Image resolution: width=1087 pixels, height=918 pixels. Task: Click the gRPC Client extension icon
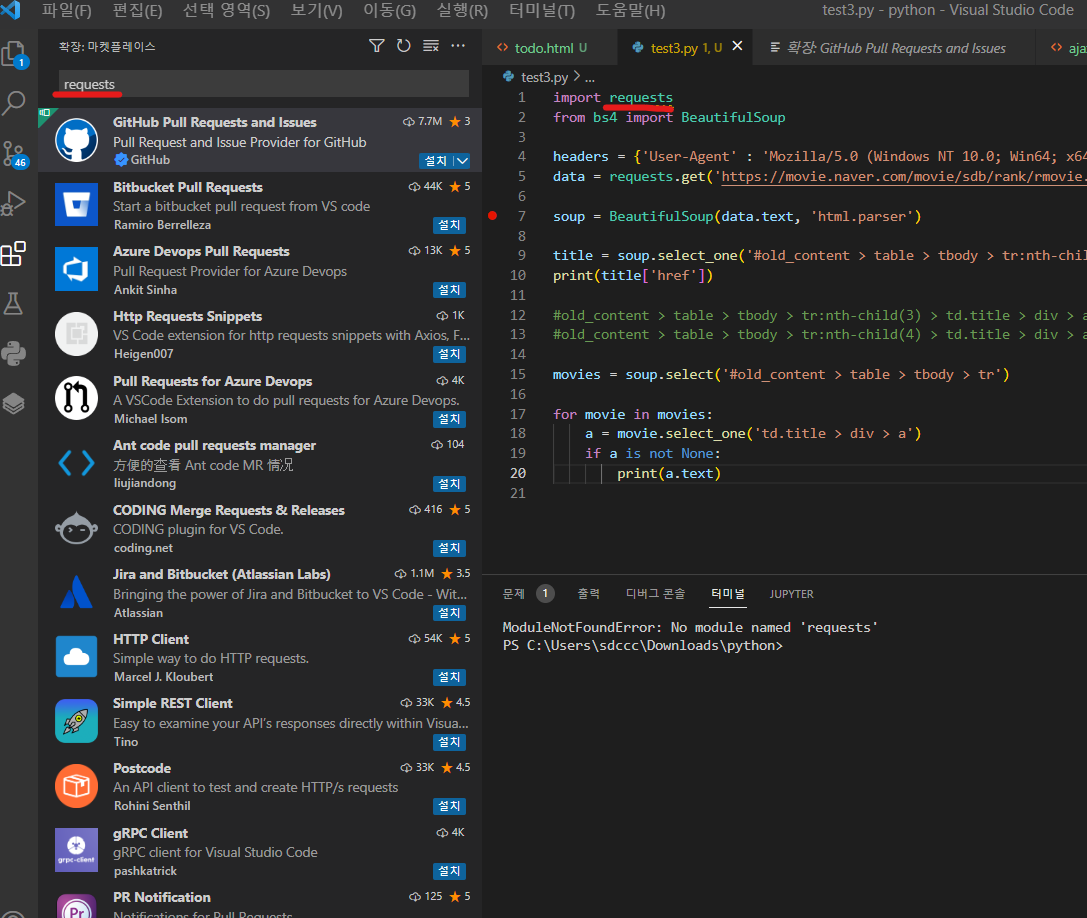pyautogui.click(x=76, y=850)
